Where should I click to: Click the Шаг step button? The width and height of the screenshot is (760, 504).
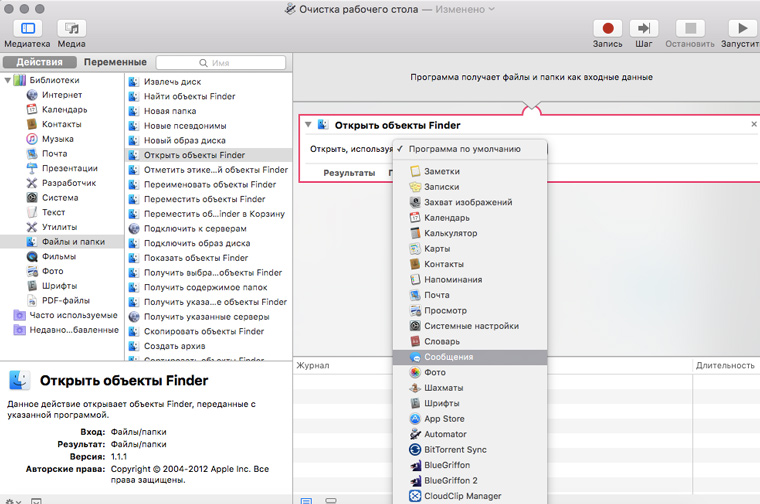point(644,29)
